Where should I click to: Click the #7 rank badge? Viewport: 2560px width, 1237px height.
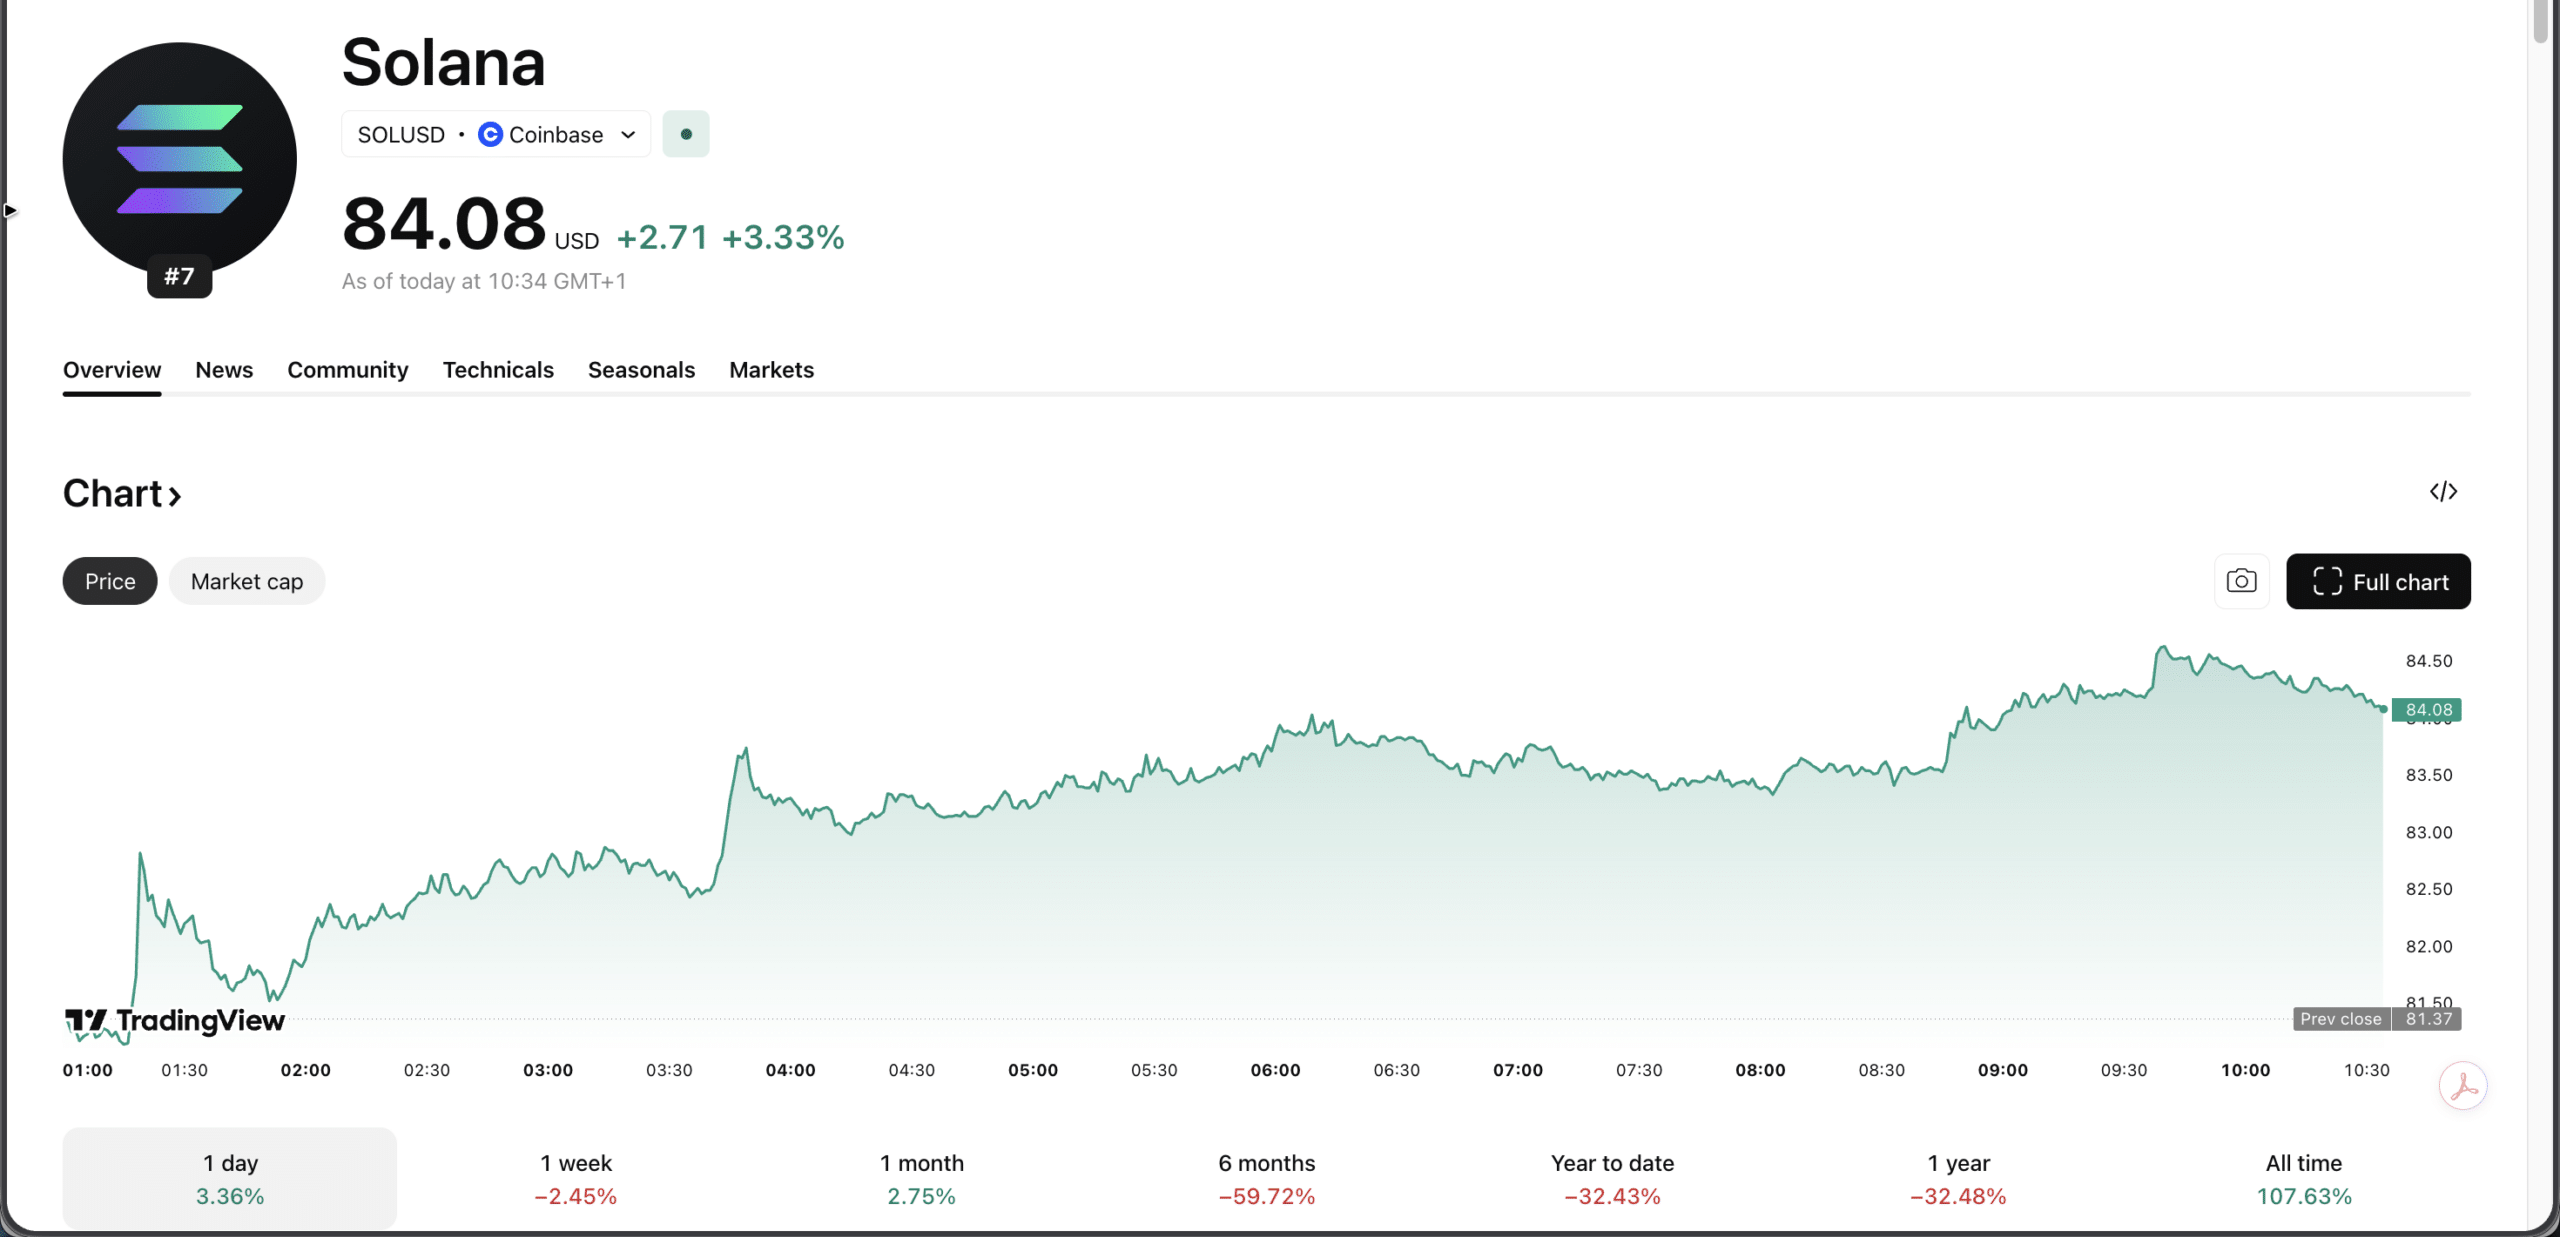(x=180, y=276)
